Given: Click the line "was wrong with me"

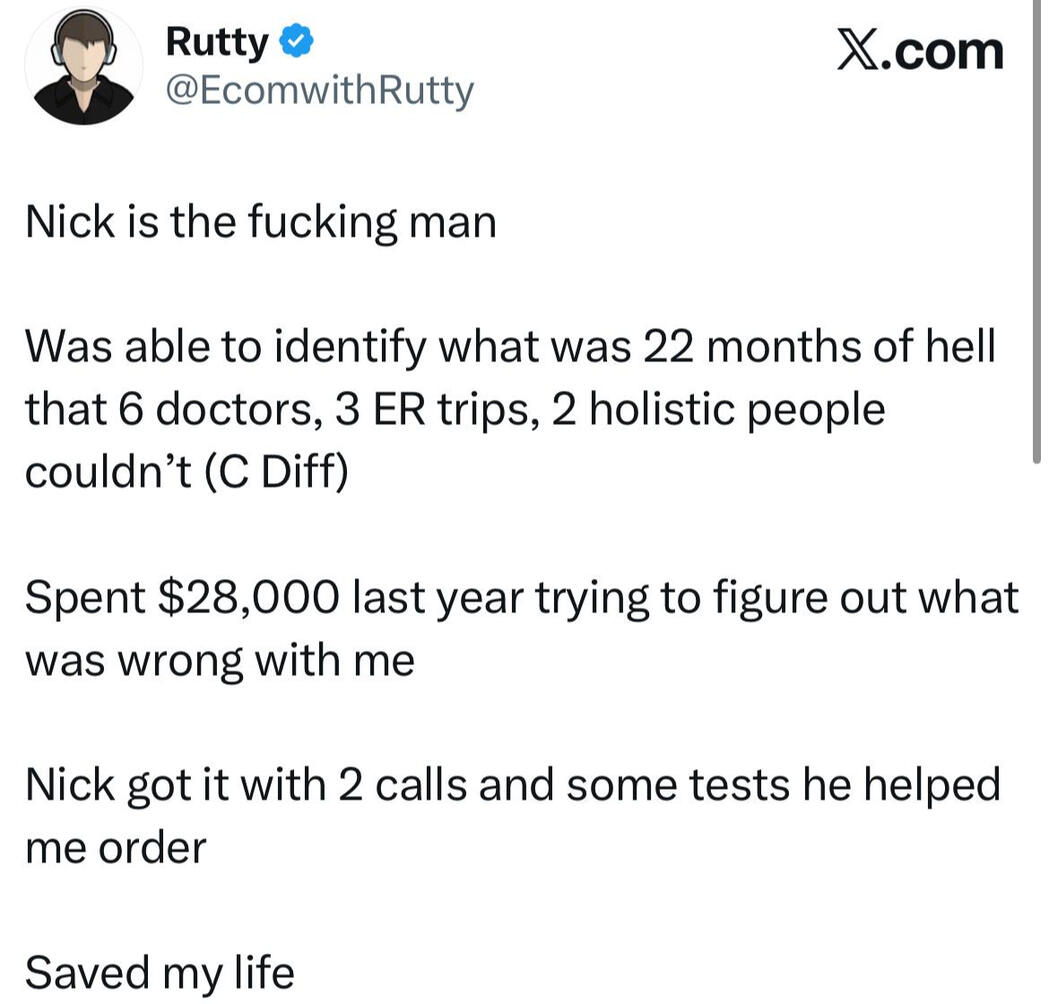Looking at the screenshot, I should pyautogui.click(x=219, y=660).
